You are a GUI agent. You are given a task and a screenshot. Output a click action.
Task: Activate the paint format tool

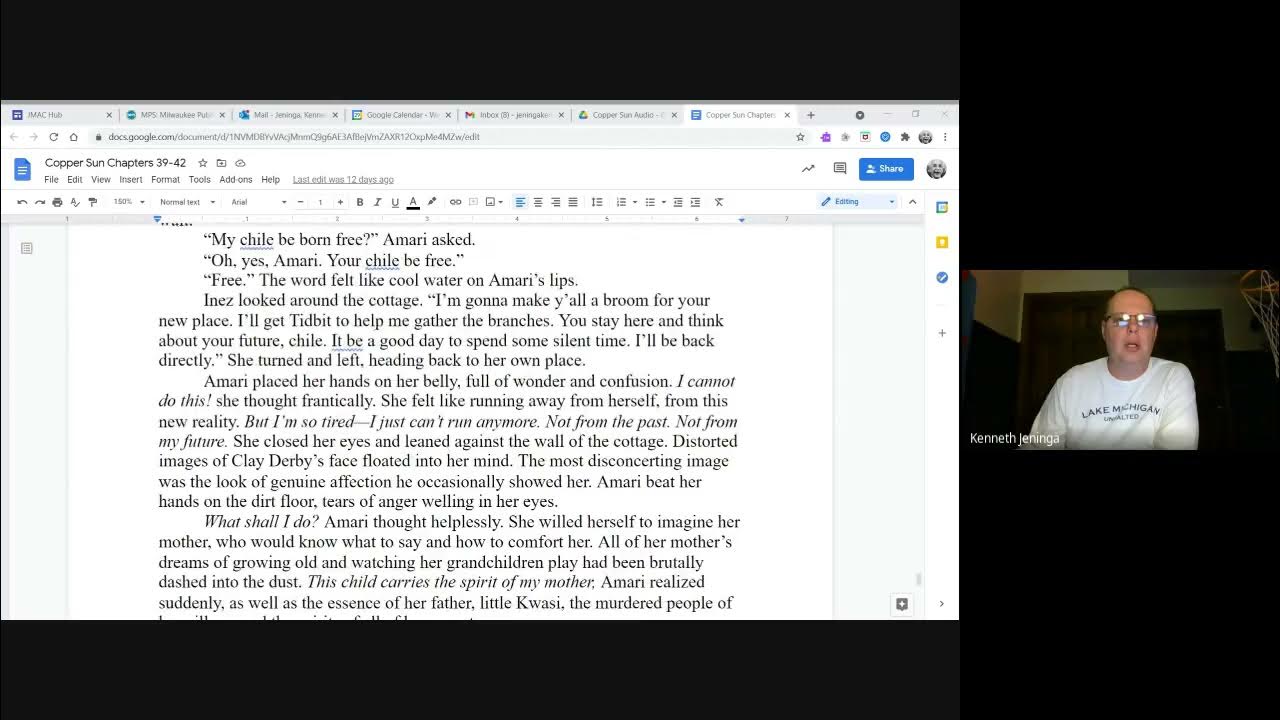(x=93, y=202)
